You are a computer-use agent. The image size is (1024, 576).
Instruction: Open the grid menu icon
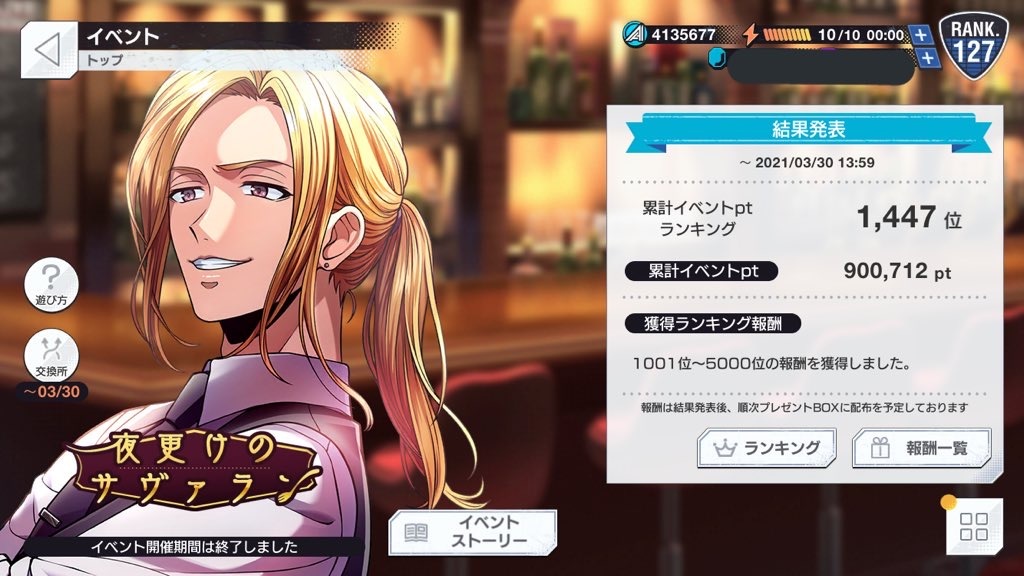[x=974, y=526]
